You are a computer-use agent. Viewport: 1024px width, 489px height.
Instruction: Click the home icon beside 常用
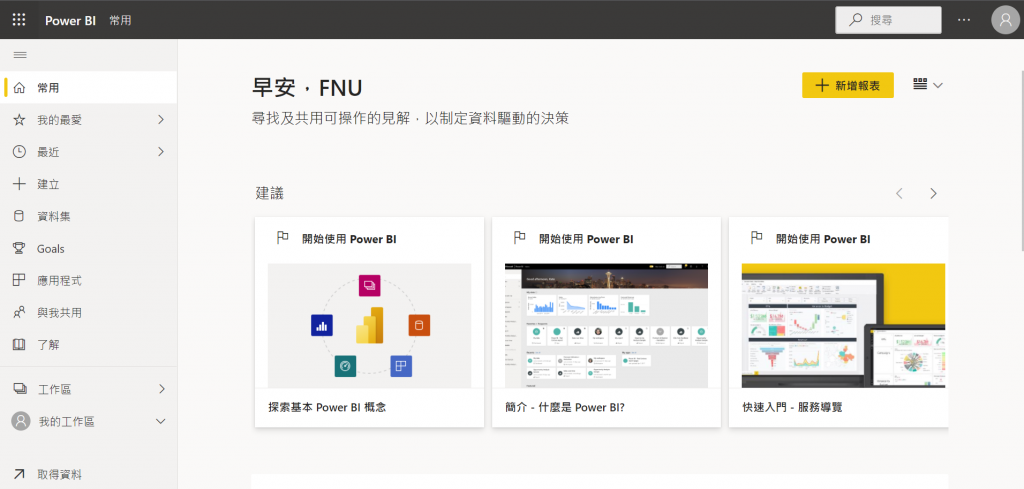20,87
